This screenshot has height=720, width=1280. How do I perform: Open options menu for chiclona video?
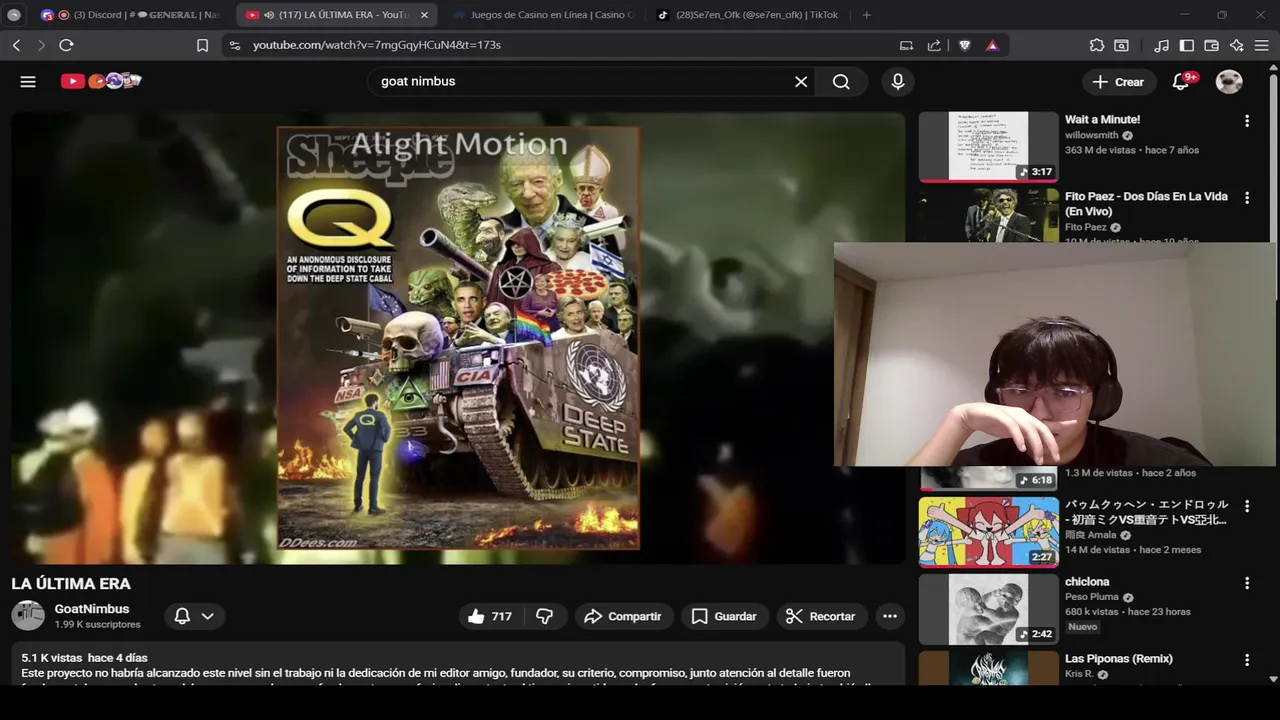coord(1247,583)
